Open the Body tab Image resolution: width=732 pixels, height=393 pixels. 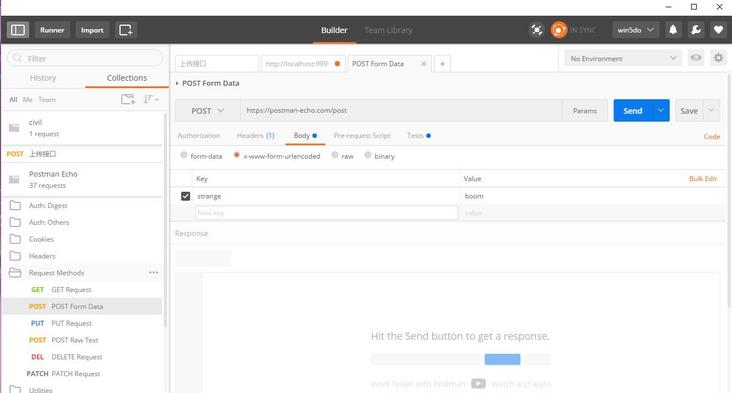[x=305, y=135]
